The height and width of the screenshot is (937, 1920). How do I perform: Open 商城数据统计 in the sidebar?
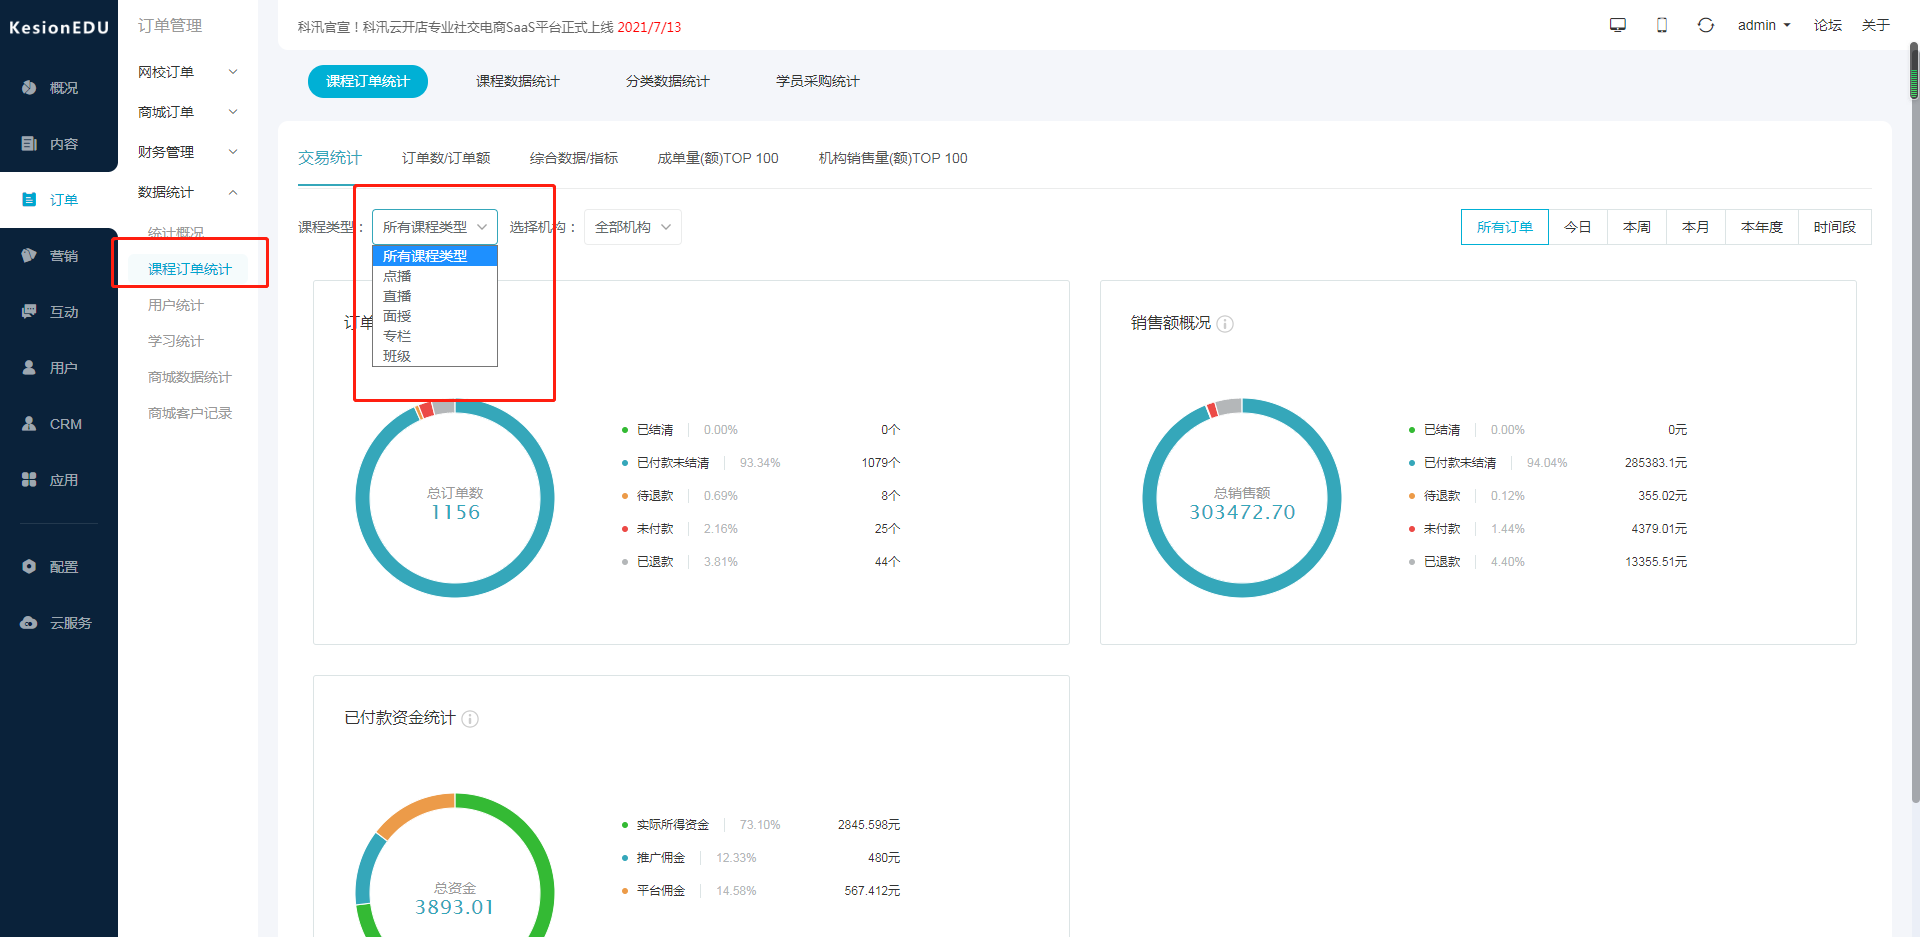(x=190, y=377)
